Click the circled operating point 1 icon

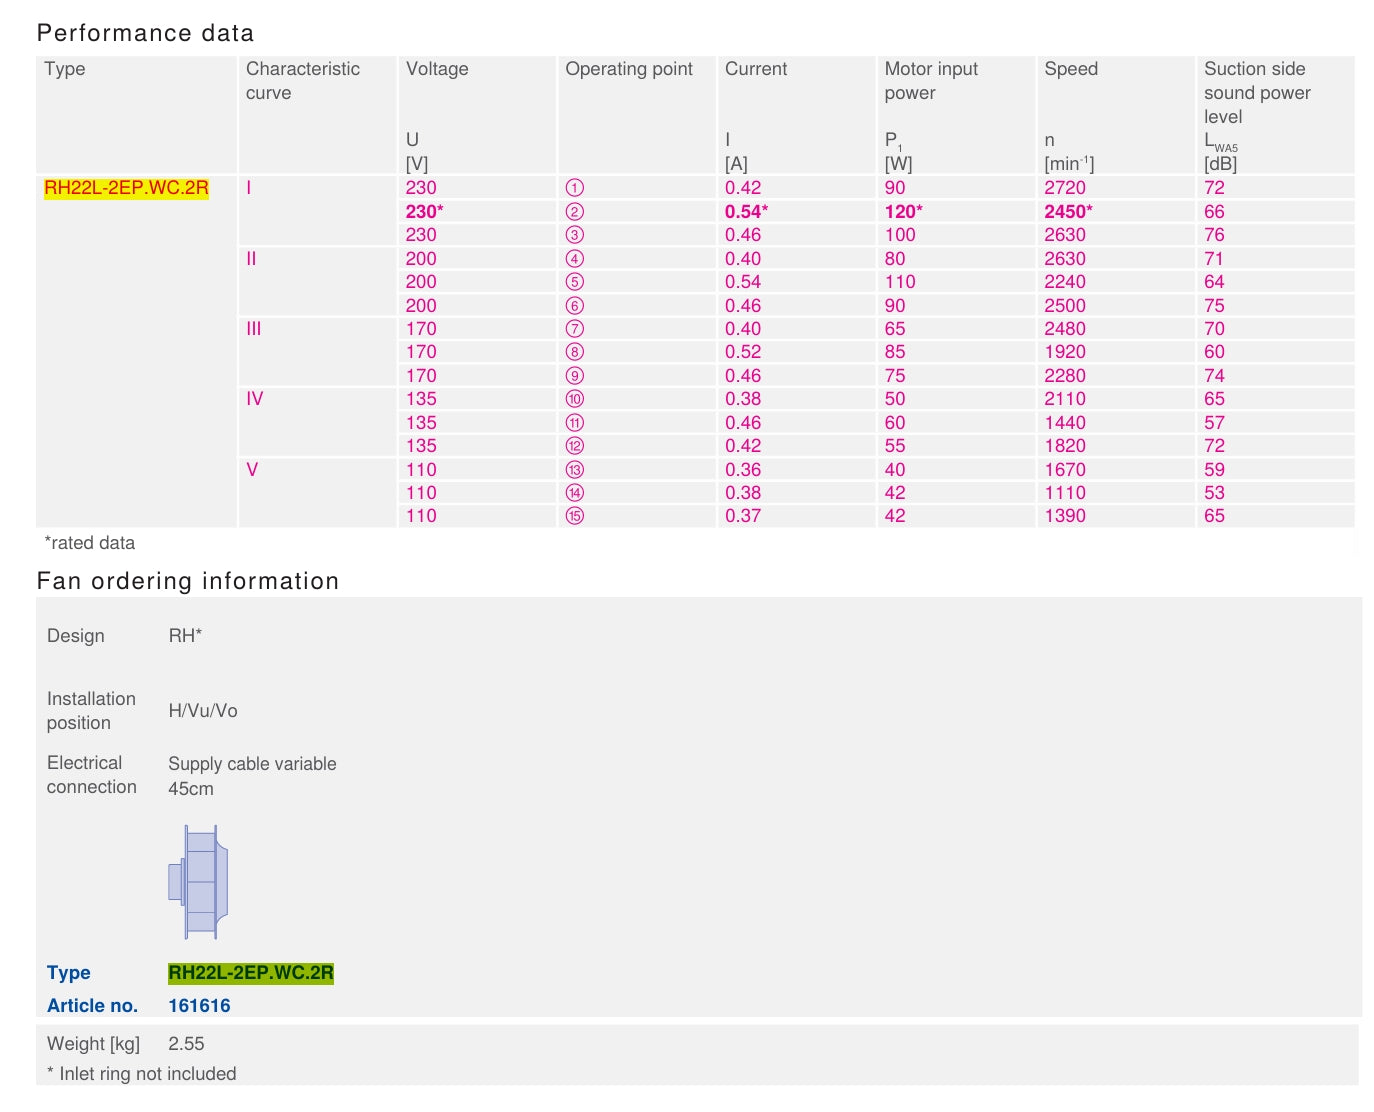574,188
